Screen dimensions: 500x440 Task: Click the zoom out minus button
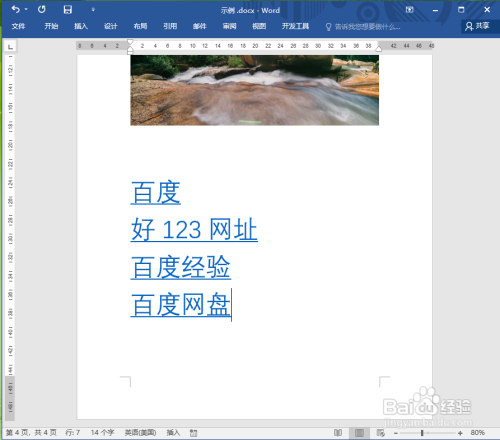pos(396,433)
